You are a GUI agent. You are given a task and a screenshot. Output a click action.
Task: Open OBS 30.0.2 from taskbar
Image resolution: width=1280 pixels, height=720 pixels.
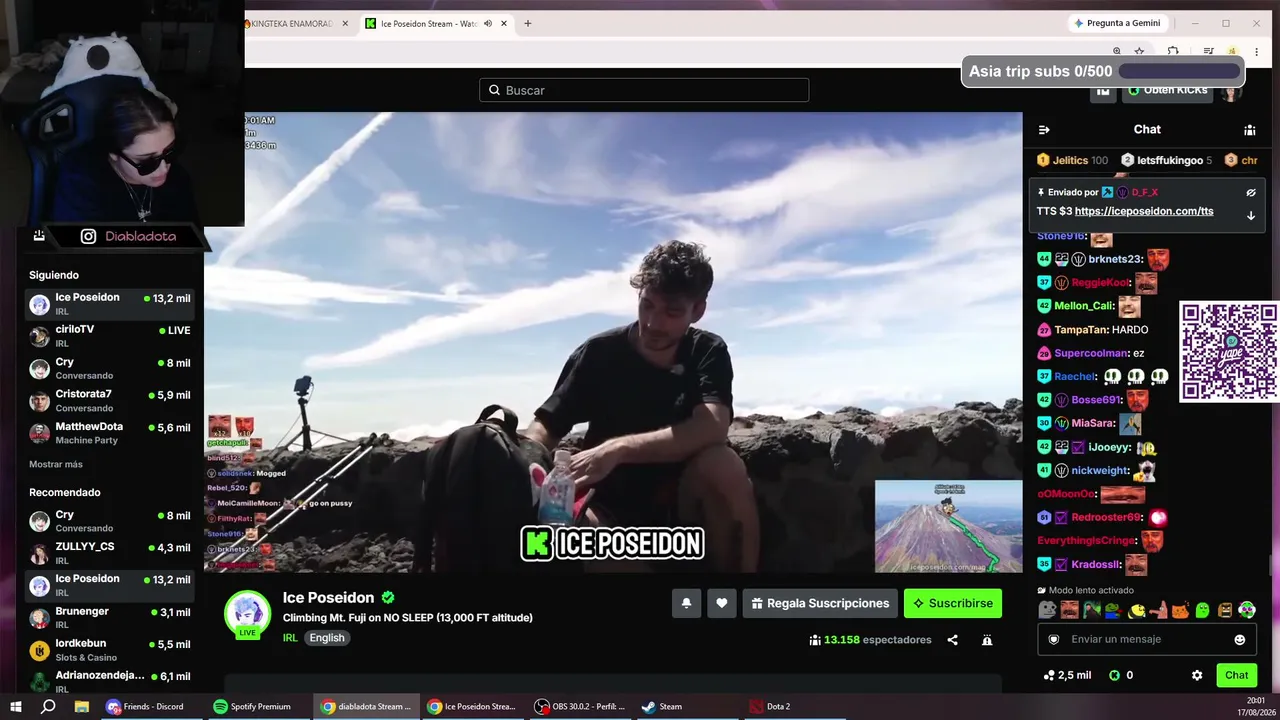pyautogui.click(x=580, y=706)
